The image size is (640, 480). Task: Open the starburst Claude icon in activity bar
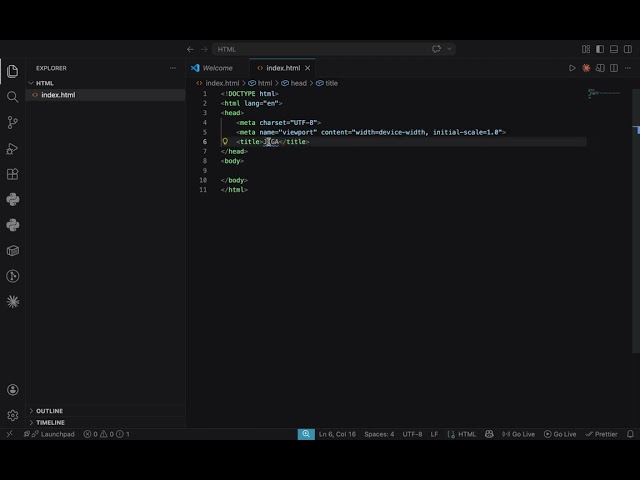13,302
